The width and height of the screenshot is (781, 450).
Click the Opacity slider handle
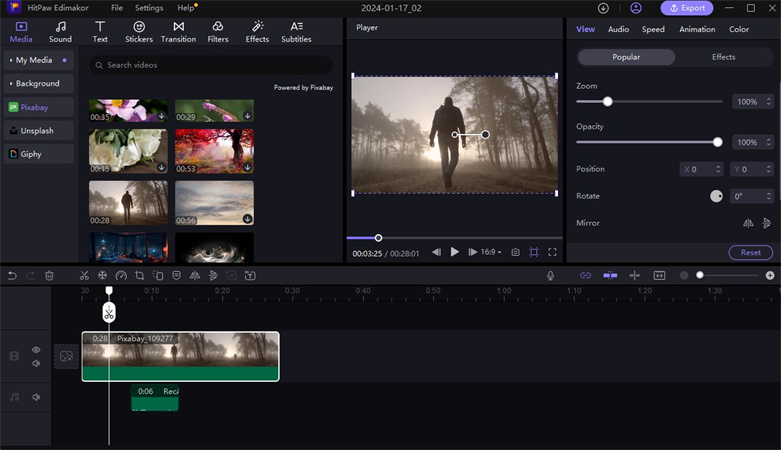pos(717,142)
